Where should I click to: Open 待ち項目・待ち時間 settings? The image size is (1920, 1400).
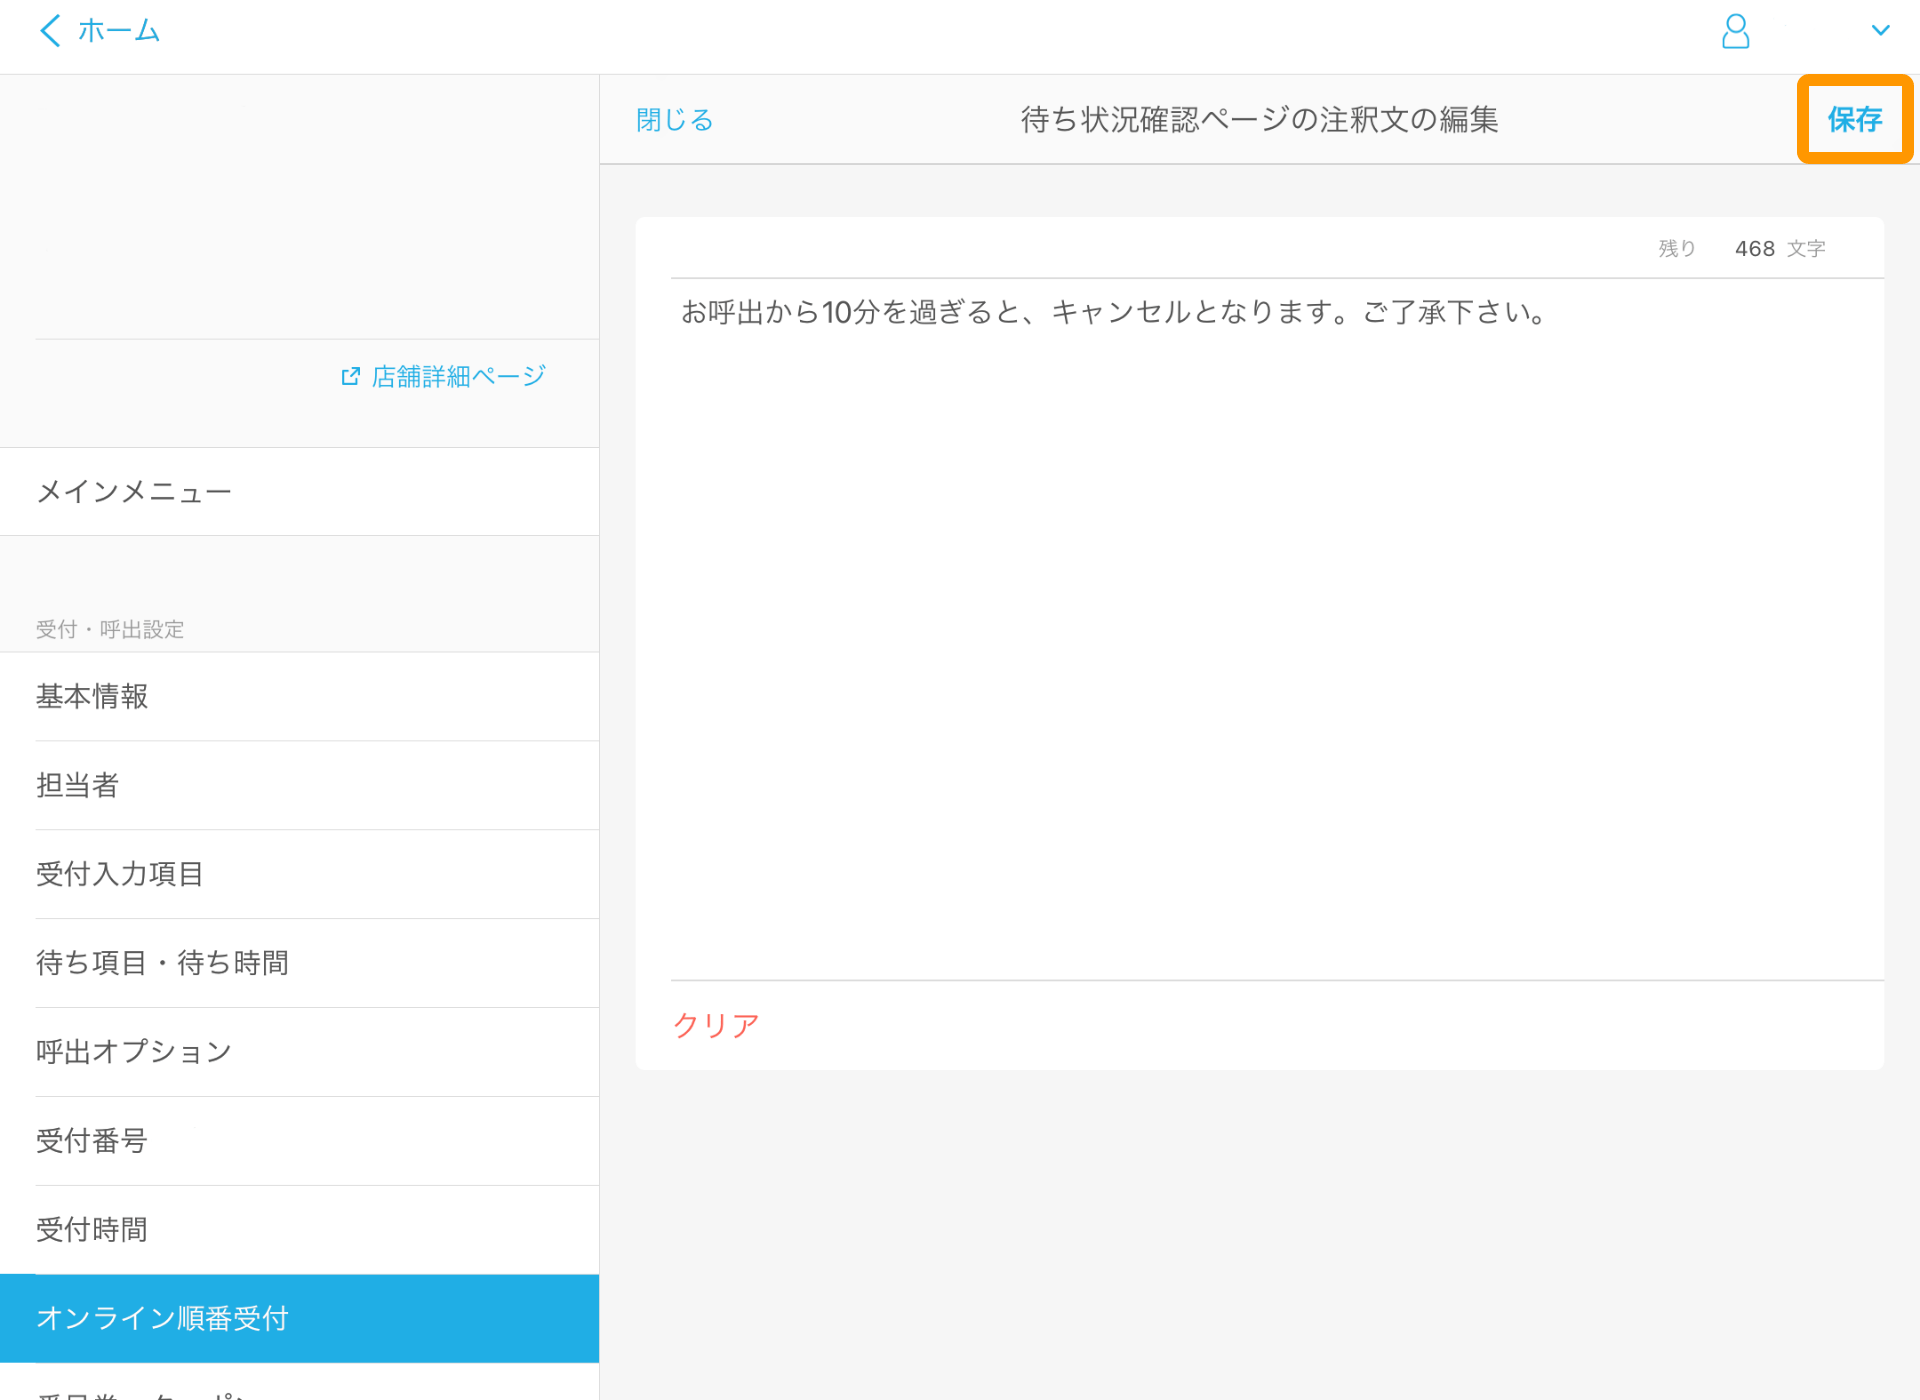162,963
